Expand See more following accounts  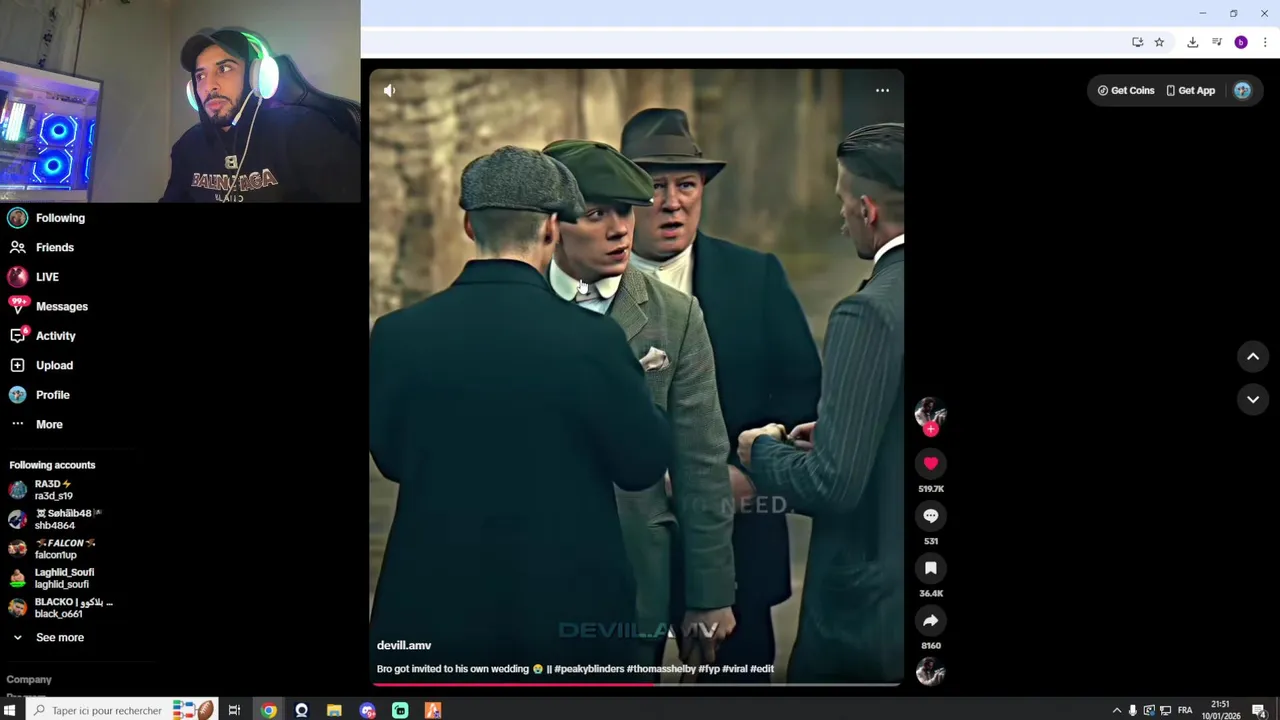pos(47,637)
